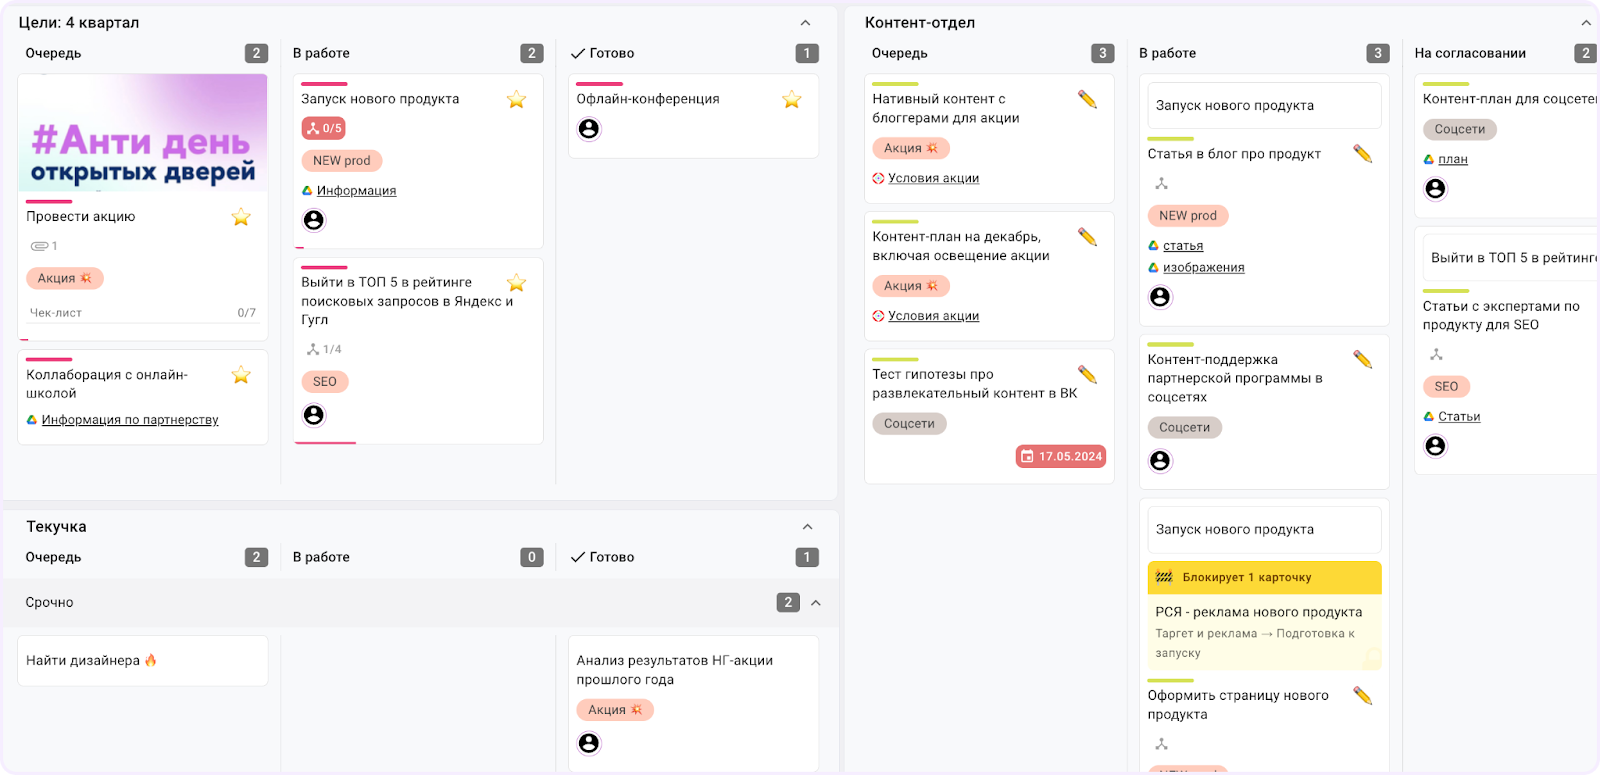Click star on Коллаборация с онлайн-школой card

click(x=241, y=375)
